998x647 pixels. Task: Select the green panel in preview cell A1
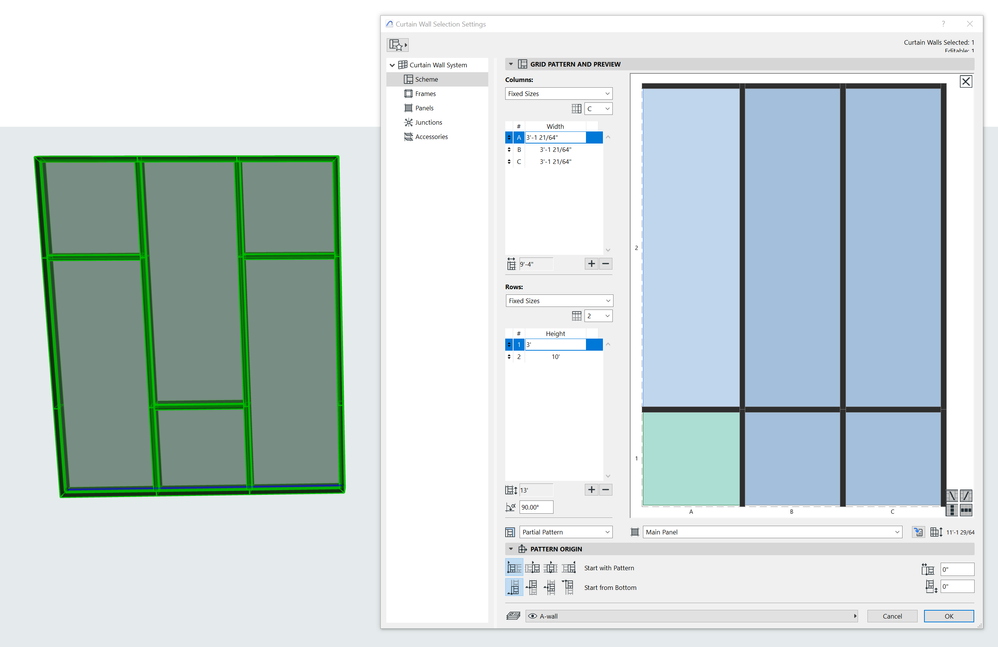click(x=691, y=459)
